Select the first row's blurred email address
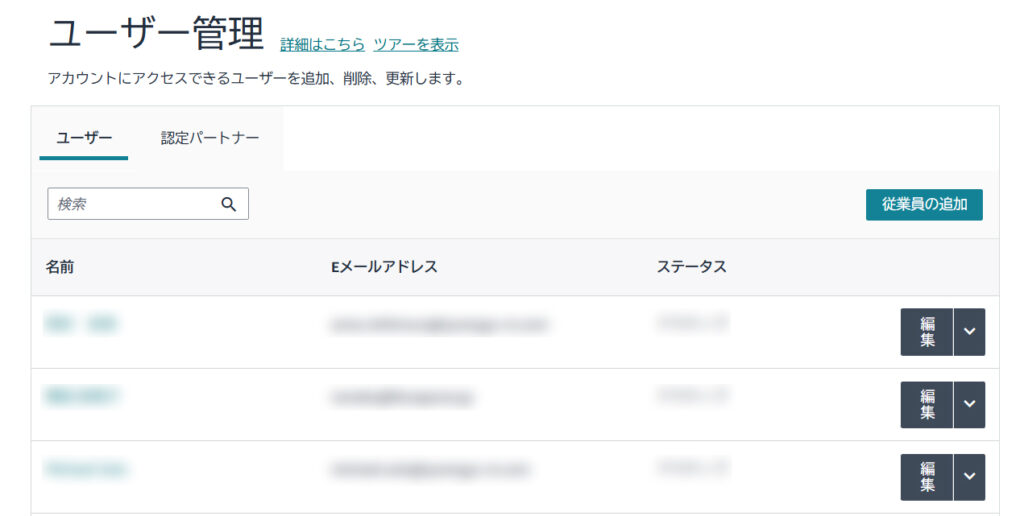1024x516 pixels. (439, 325)
